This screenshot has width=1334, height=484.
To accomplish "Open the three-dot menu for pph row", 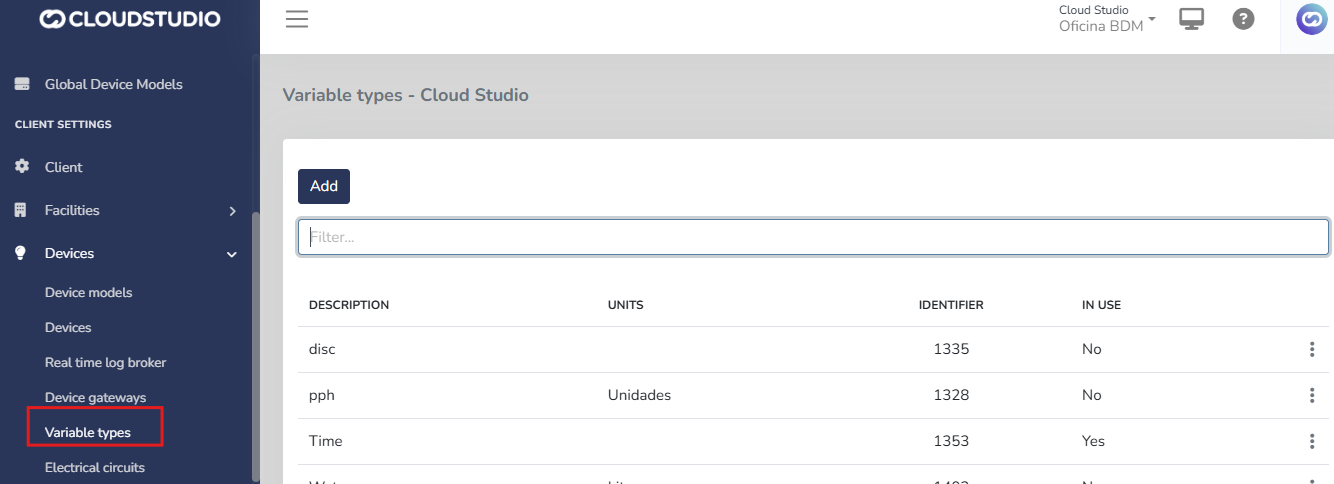I will pos(1311,395).
